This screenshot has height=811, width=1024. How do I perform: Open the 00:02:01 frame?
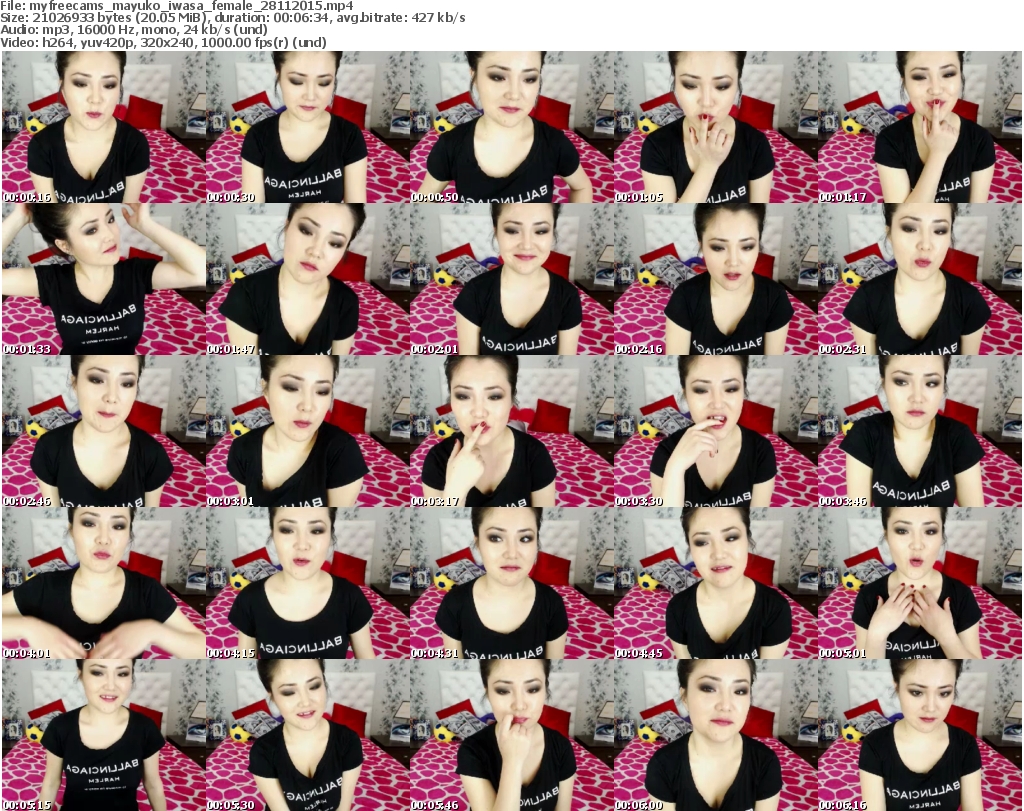(512, 279)
